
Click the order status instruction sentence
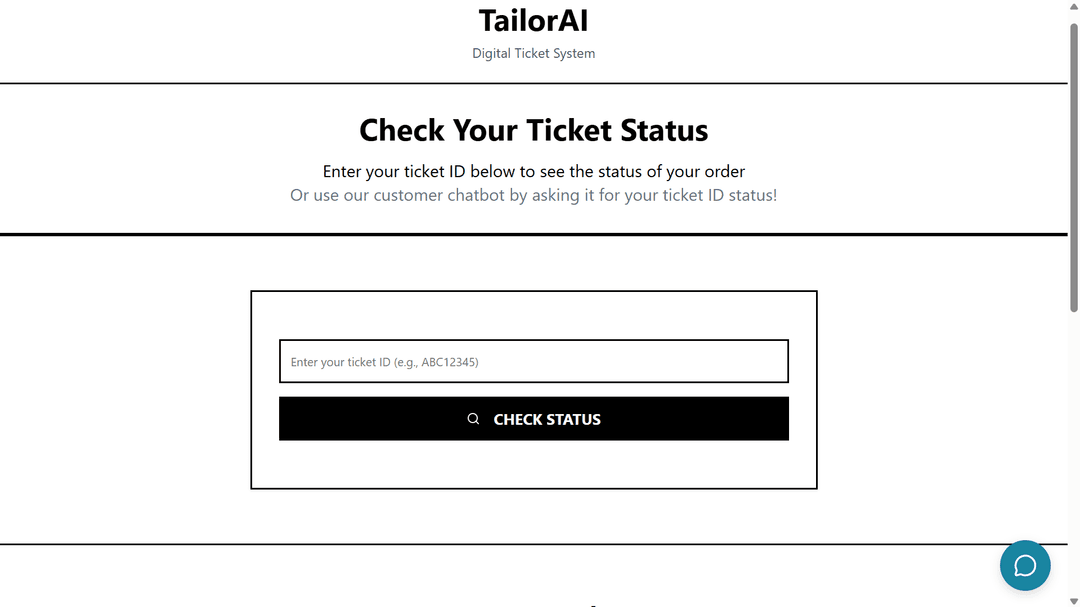tap(533, 171)
